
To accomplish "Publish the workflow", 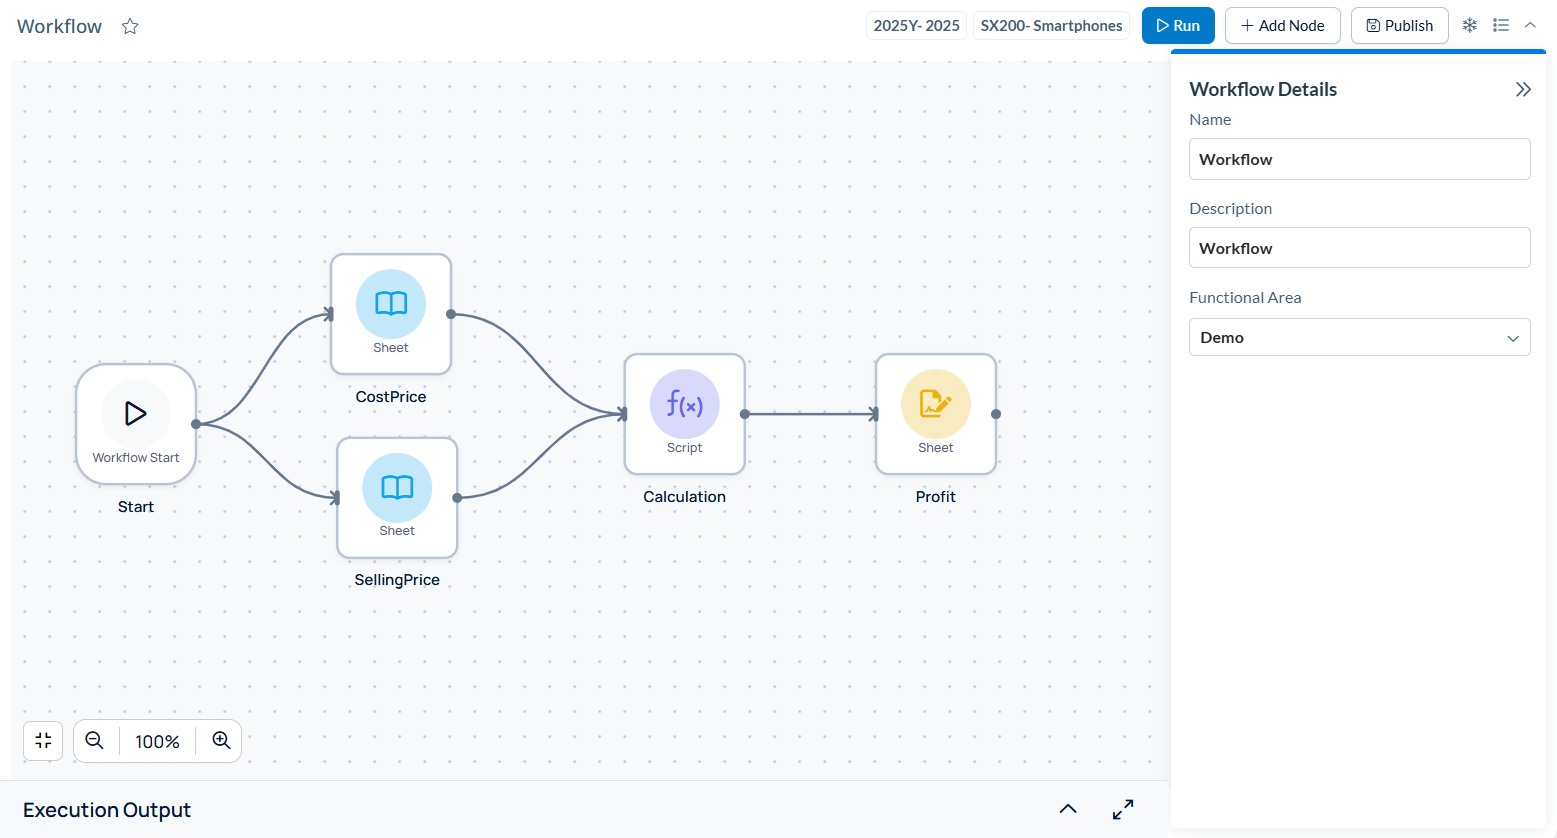I will (1399, 25).
